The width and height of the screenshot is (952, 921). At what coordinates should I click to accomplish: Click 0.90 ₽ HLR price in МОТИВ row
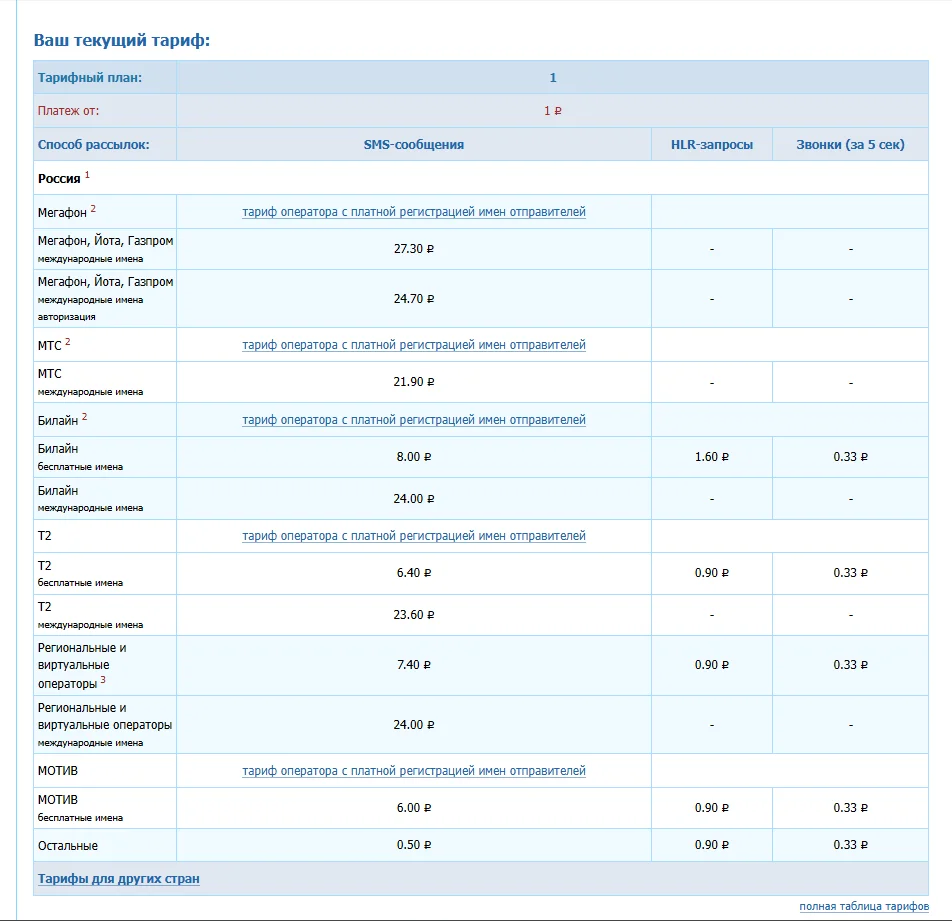click(x=712, y=807)
